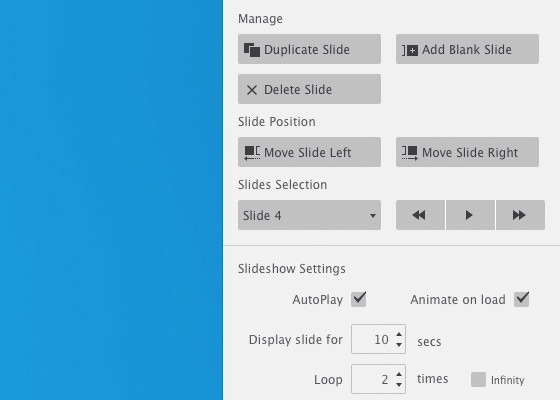Click the Move Slide Left icon
This screenshot has width=560, height=400.
[252, 153]
